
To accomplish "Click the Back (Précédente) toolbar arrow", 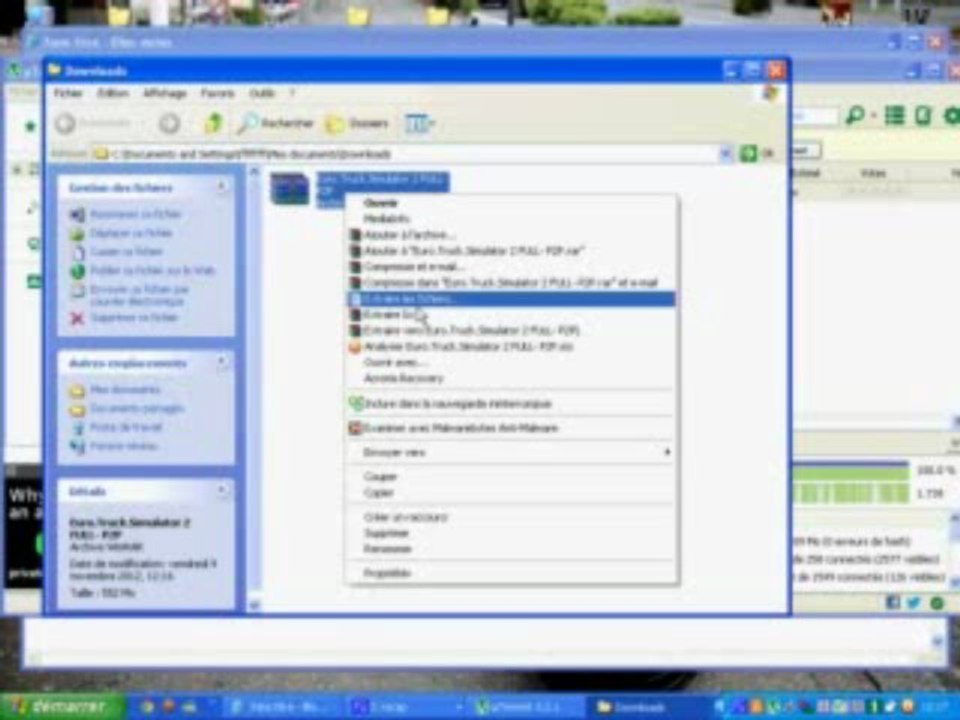I will click(66, 124).
